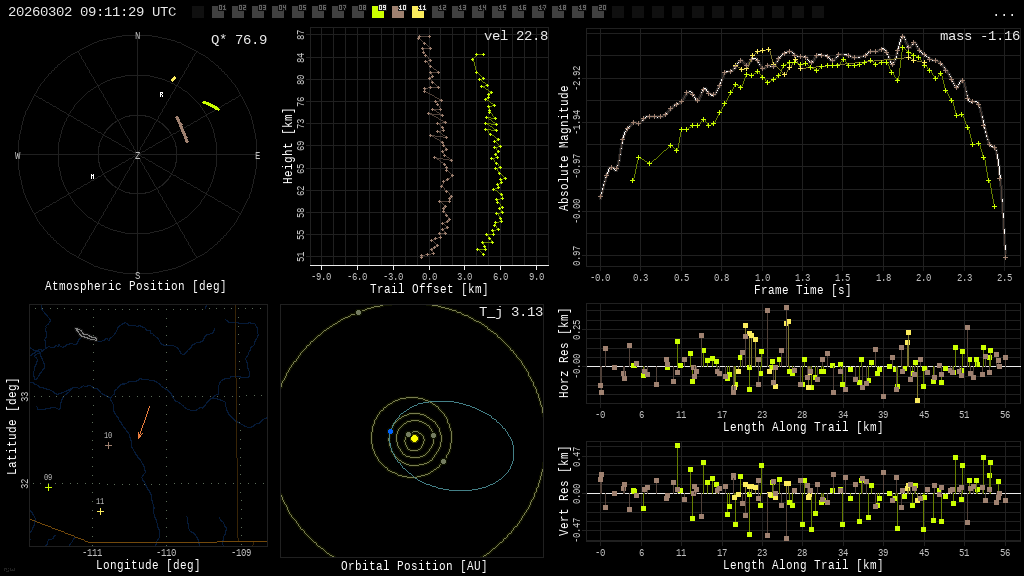Click the vel 22.8 velocity label
Screen dimensions: 1024x576
point(516,36)
